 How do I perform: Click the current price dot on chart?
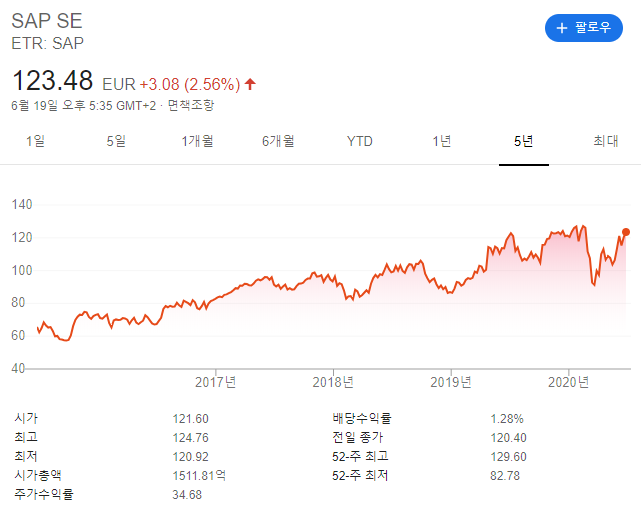coord(626,232)
